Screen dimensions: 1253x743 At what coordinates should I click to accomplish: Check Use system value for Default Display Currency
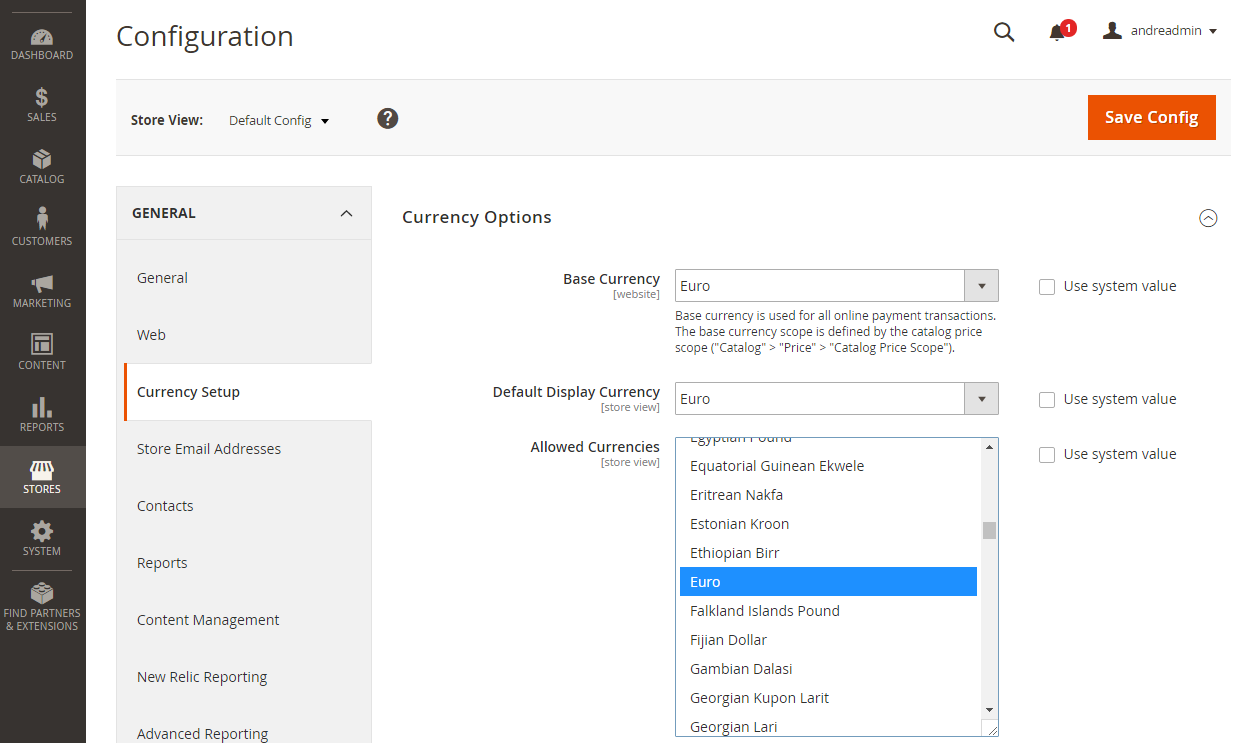click(x=1047, y=400)
